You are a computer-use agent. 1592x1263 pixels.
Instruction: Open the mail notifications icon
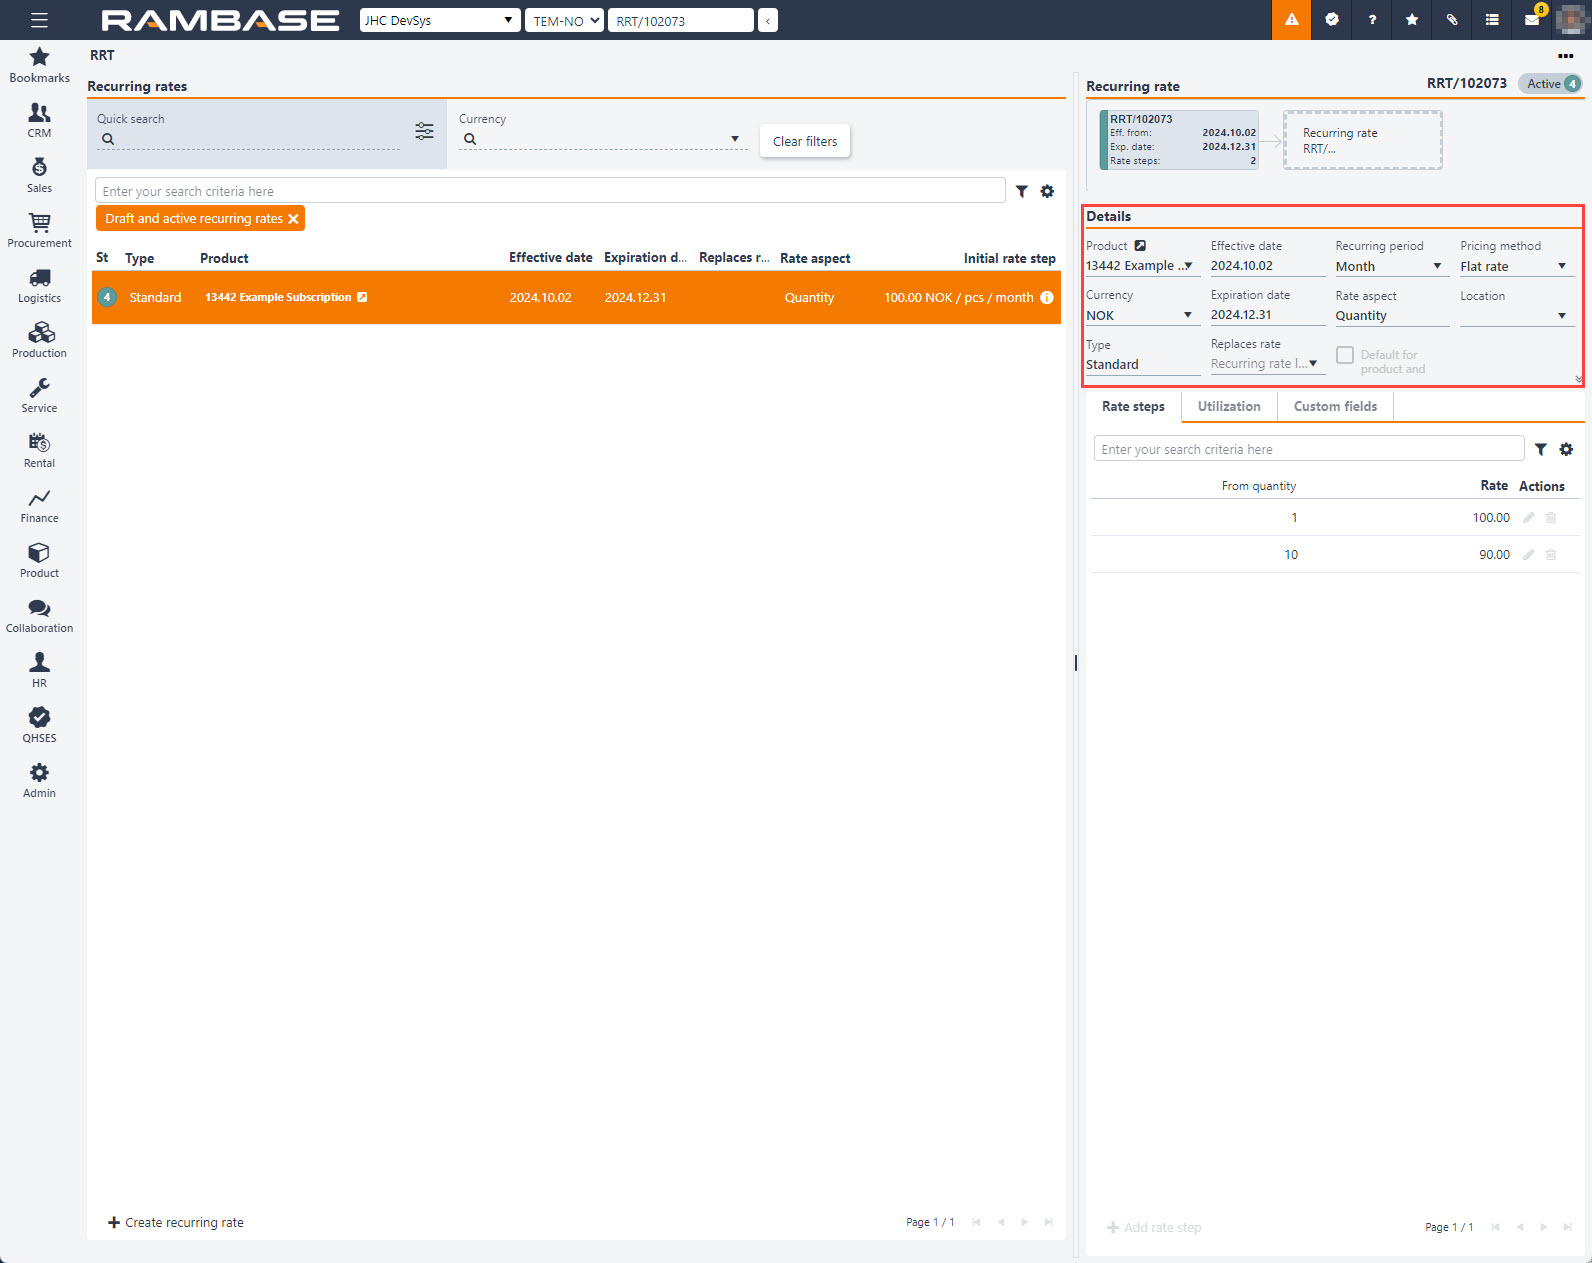(x=1532, y=20)
